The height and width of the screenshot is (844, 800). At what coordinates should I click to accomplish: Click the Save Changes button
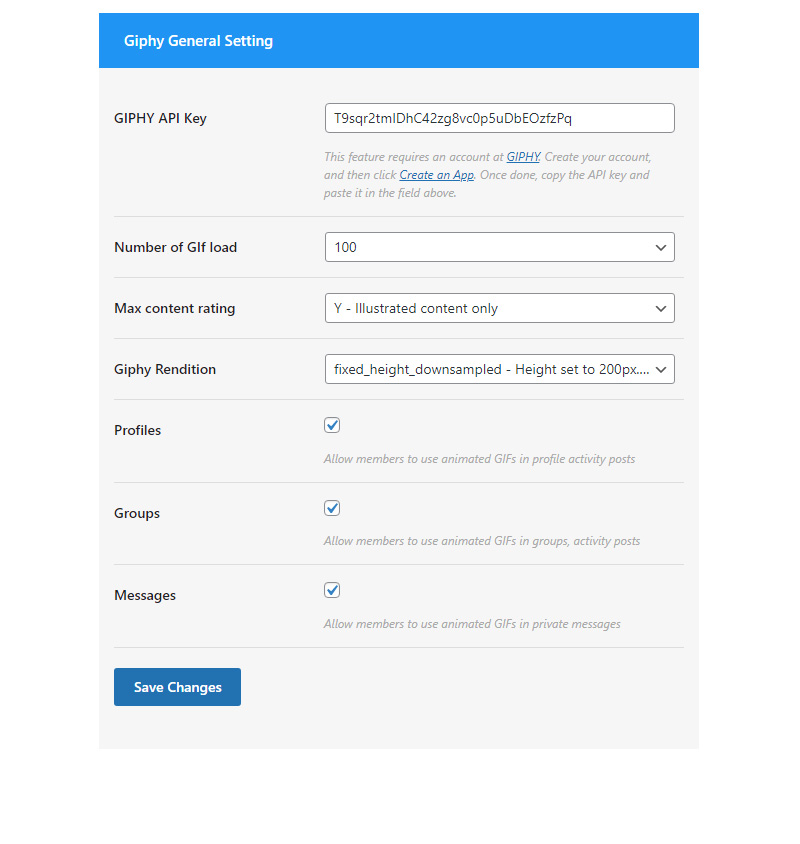[177, 687]
